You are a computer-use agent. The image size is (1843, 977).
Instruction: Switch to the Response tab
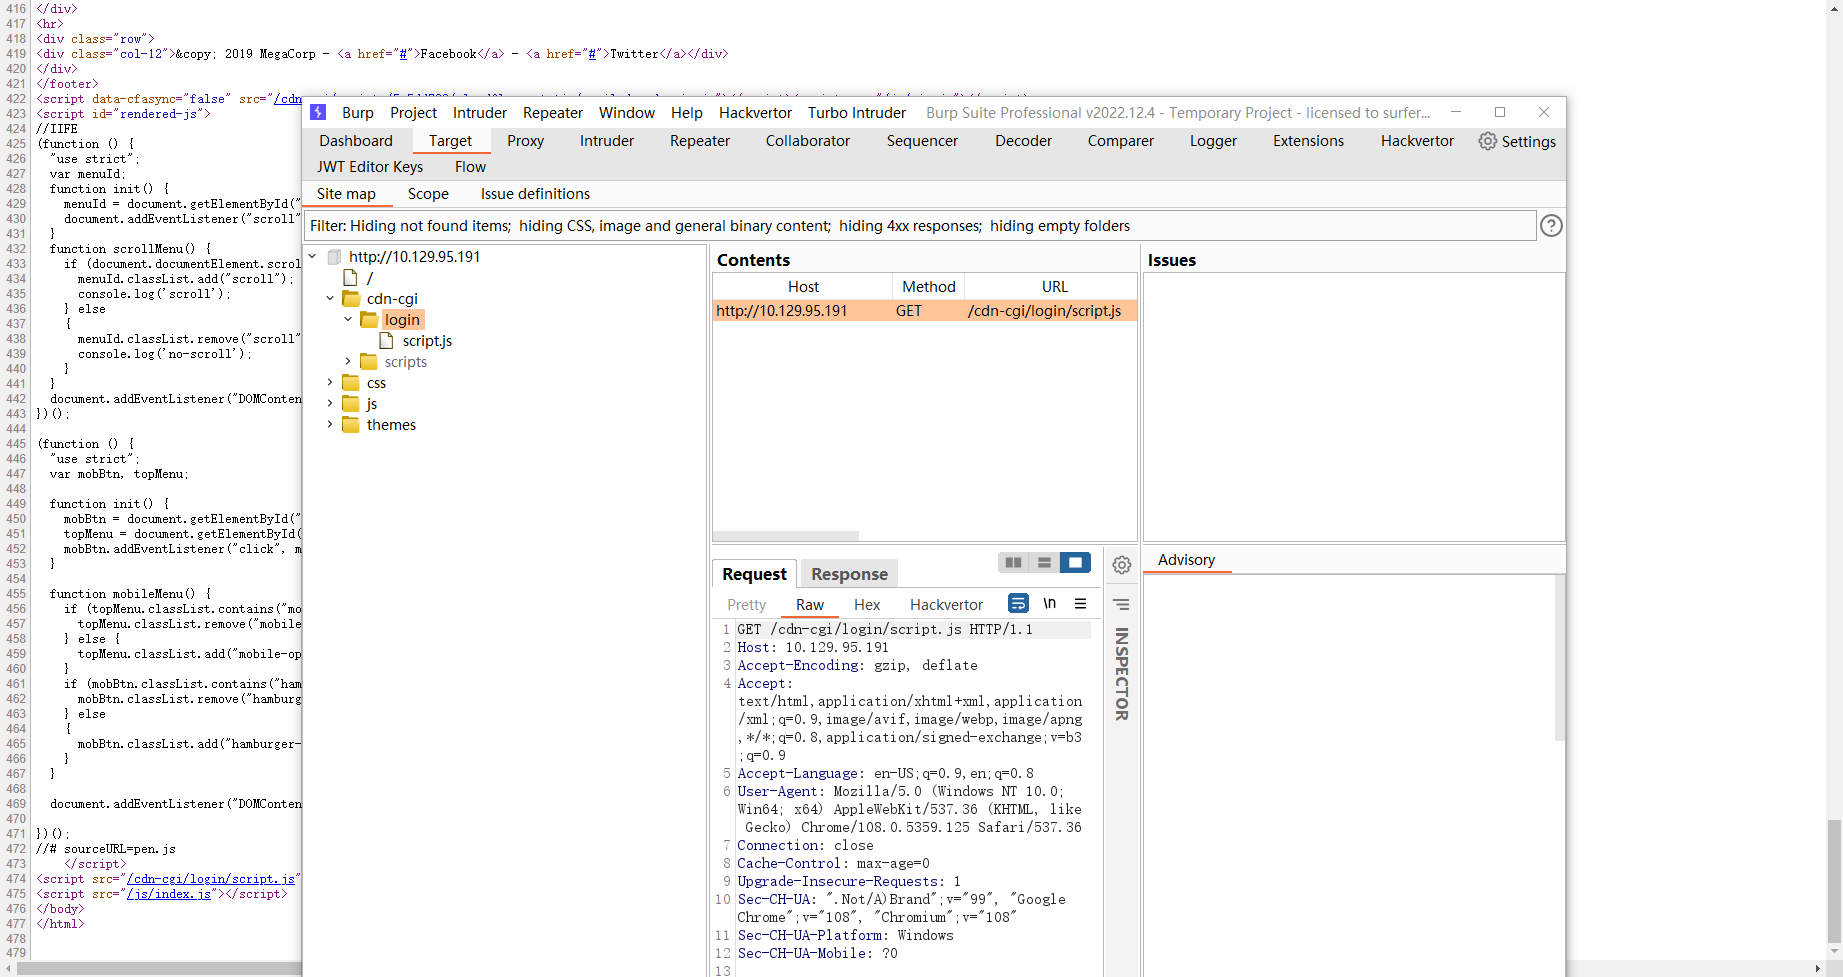tap(849, 574)
